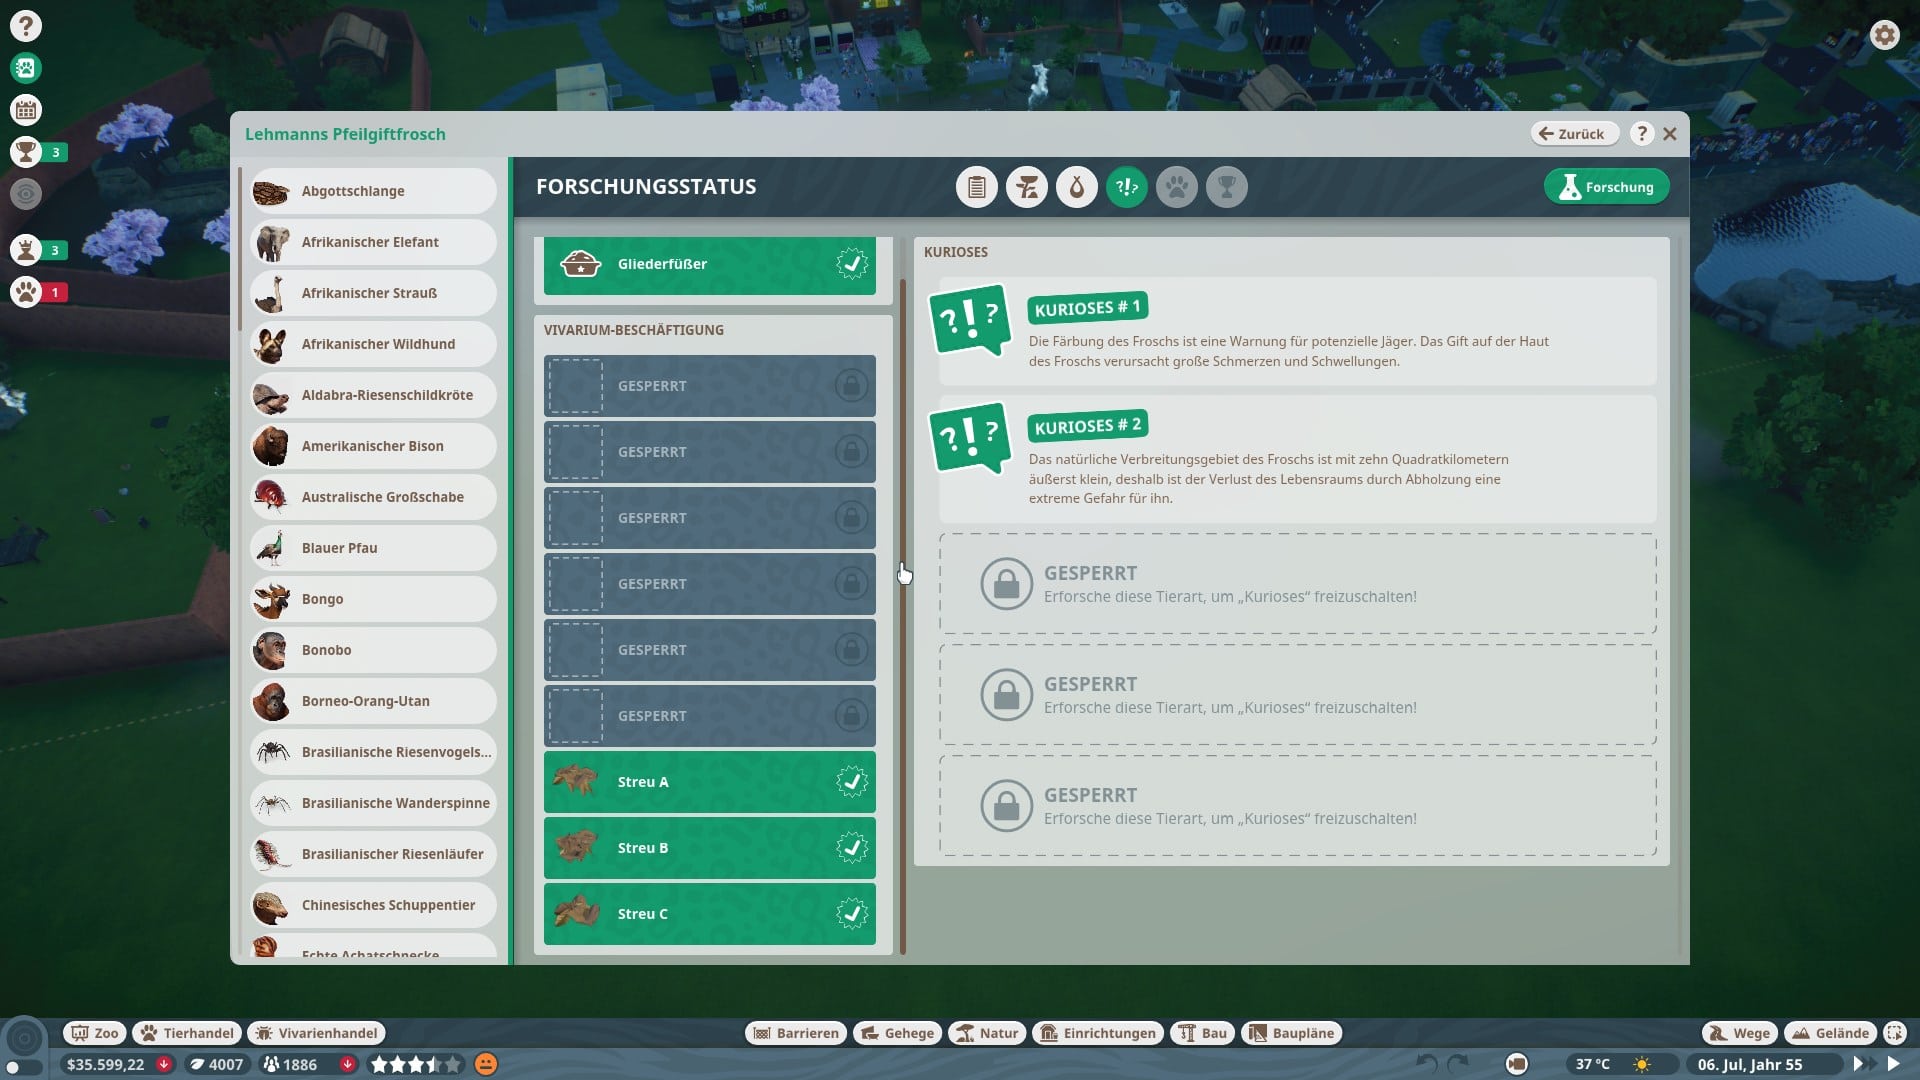Image resolution: width=1920 pixels, height=1080 pixels.
Task: Select the Kurioses trivia tab icon
Action: coord(1126,187)
